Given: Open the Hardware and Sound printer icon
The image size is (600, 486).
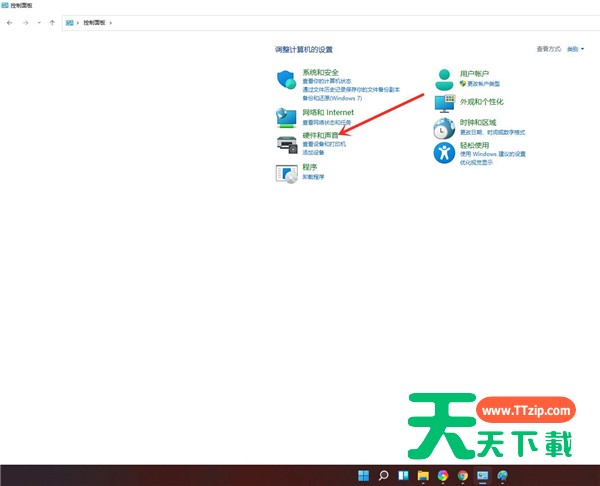Looking at the screenshot, I should point(287,145).
